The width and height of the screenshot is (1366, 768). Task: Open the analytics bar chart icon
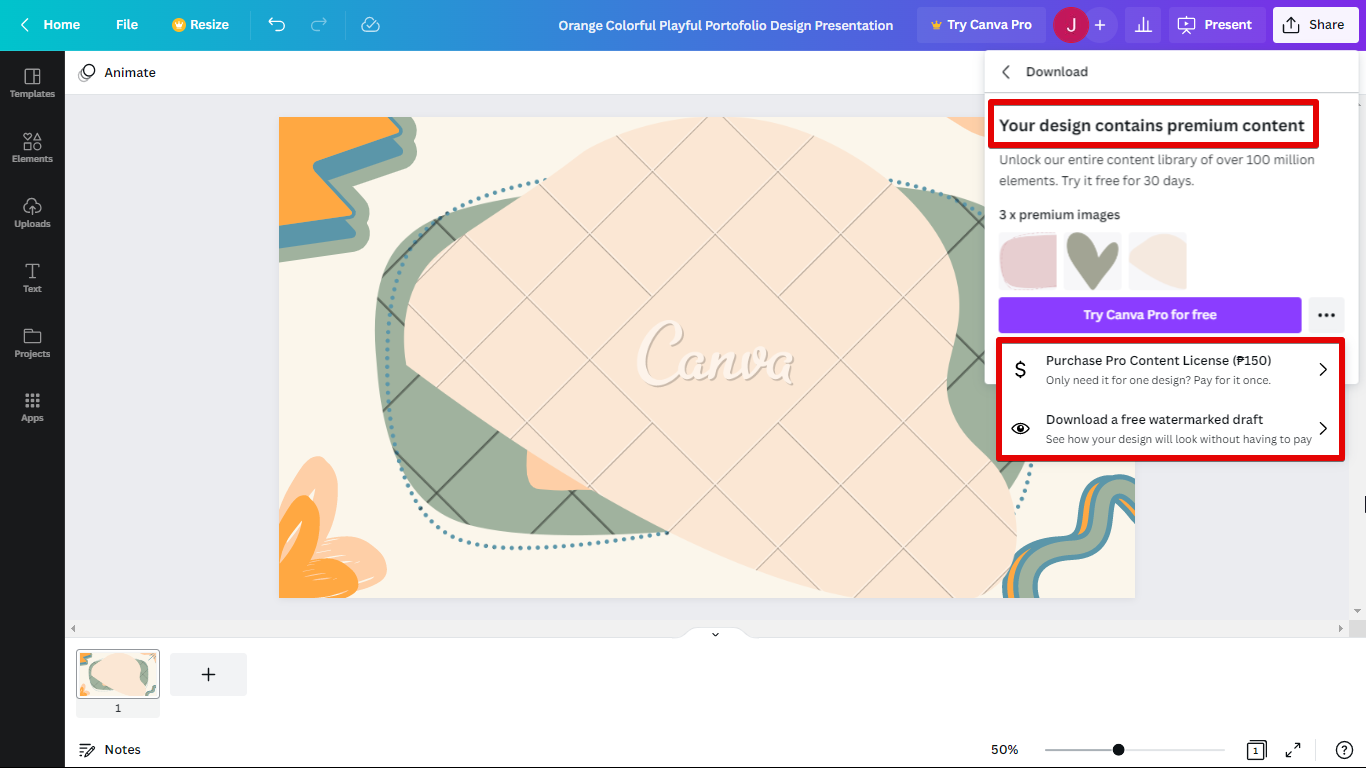tap(1142, 25)
